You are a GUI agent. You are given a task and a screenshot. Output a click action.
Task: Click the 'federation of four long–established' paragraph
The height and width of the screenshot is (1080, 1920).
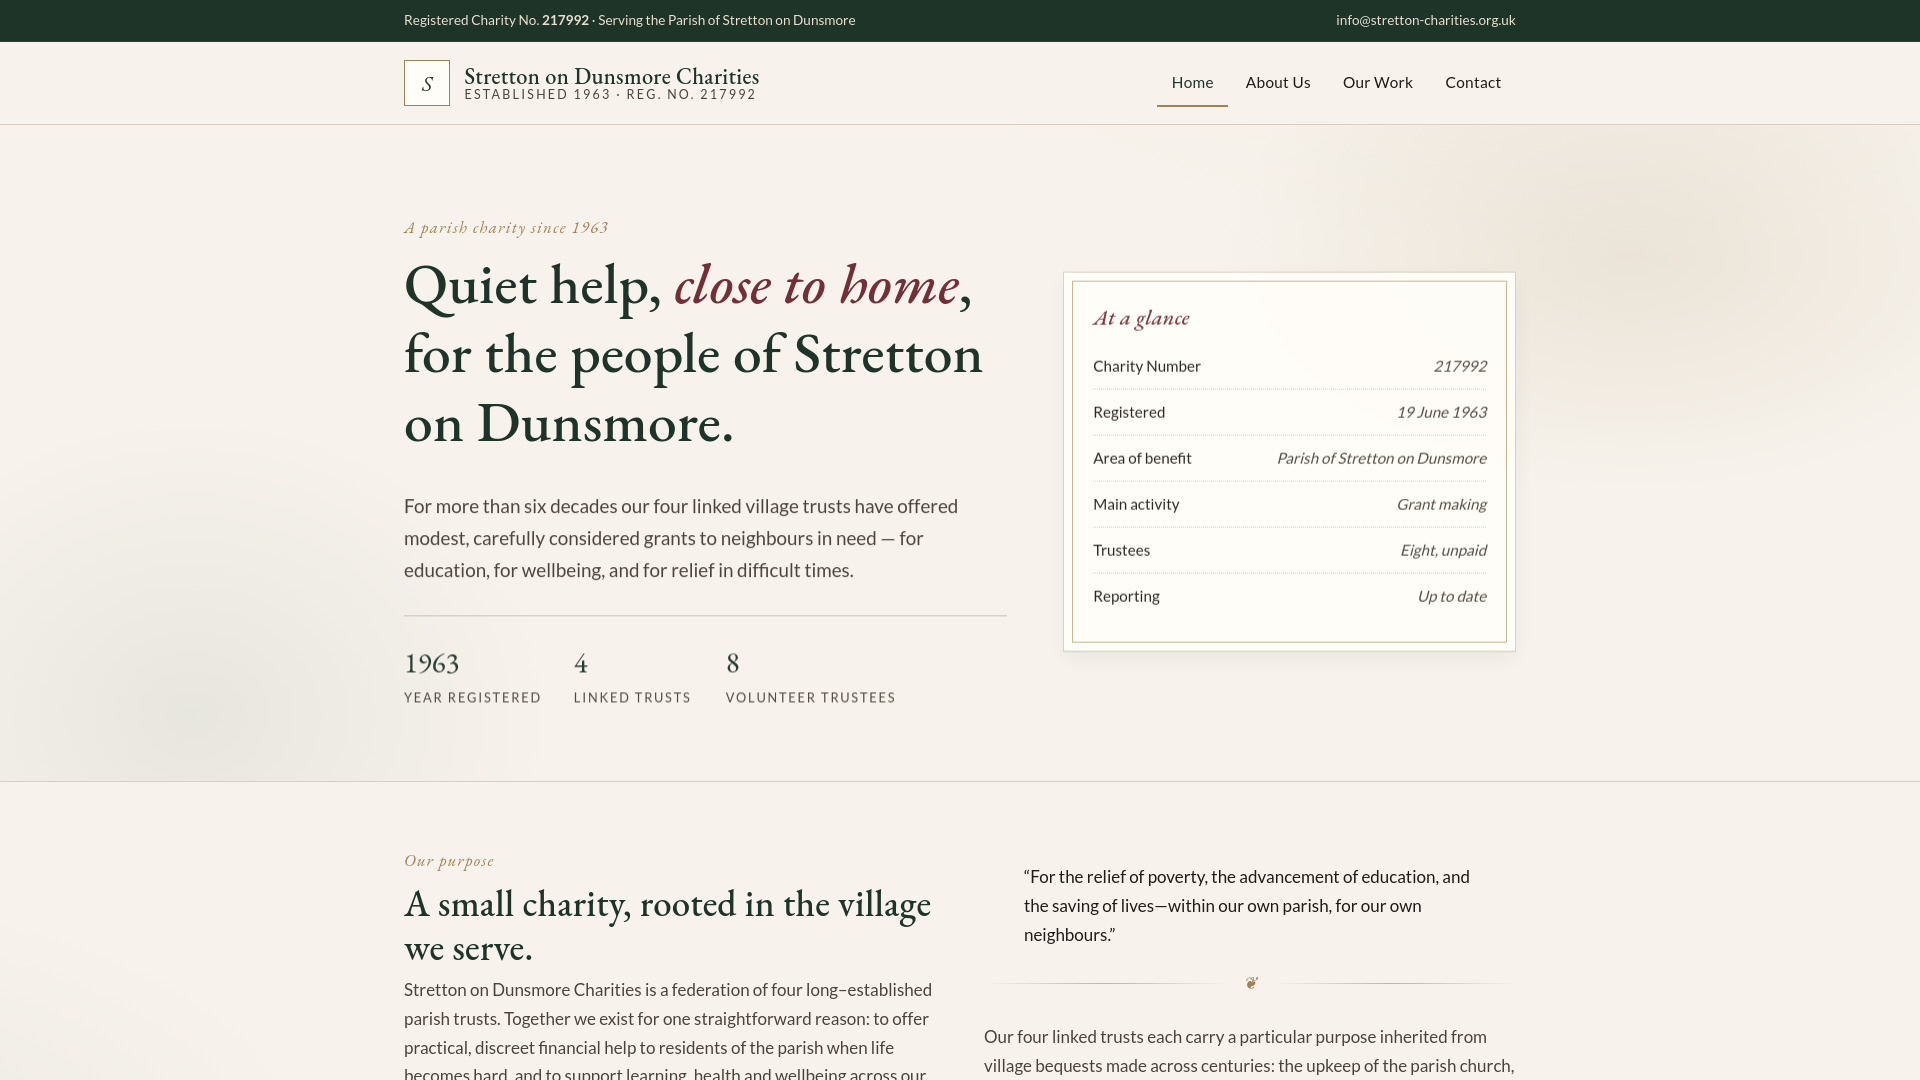[668, 1030]
